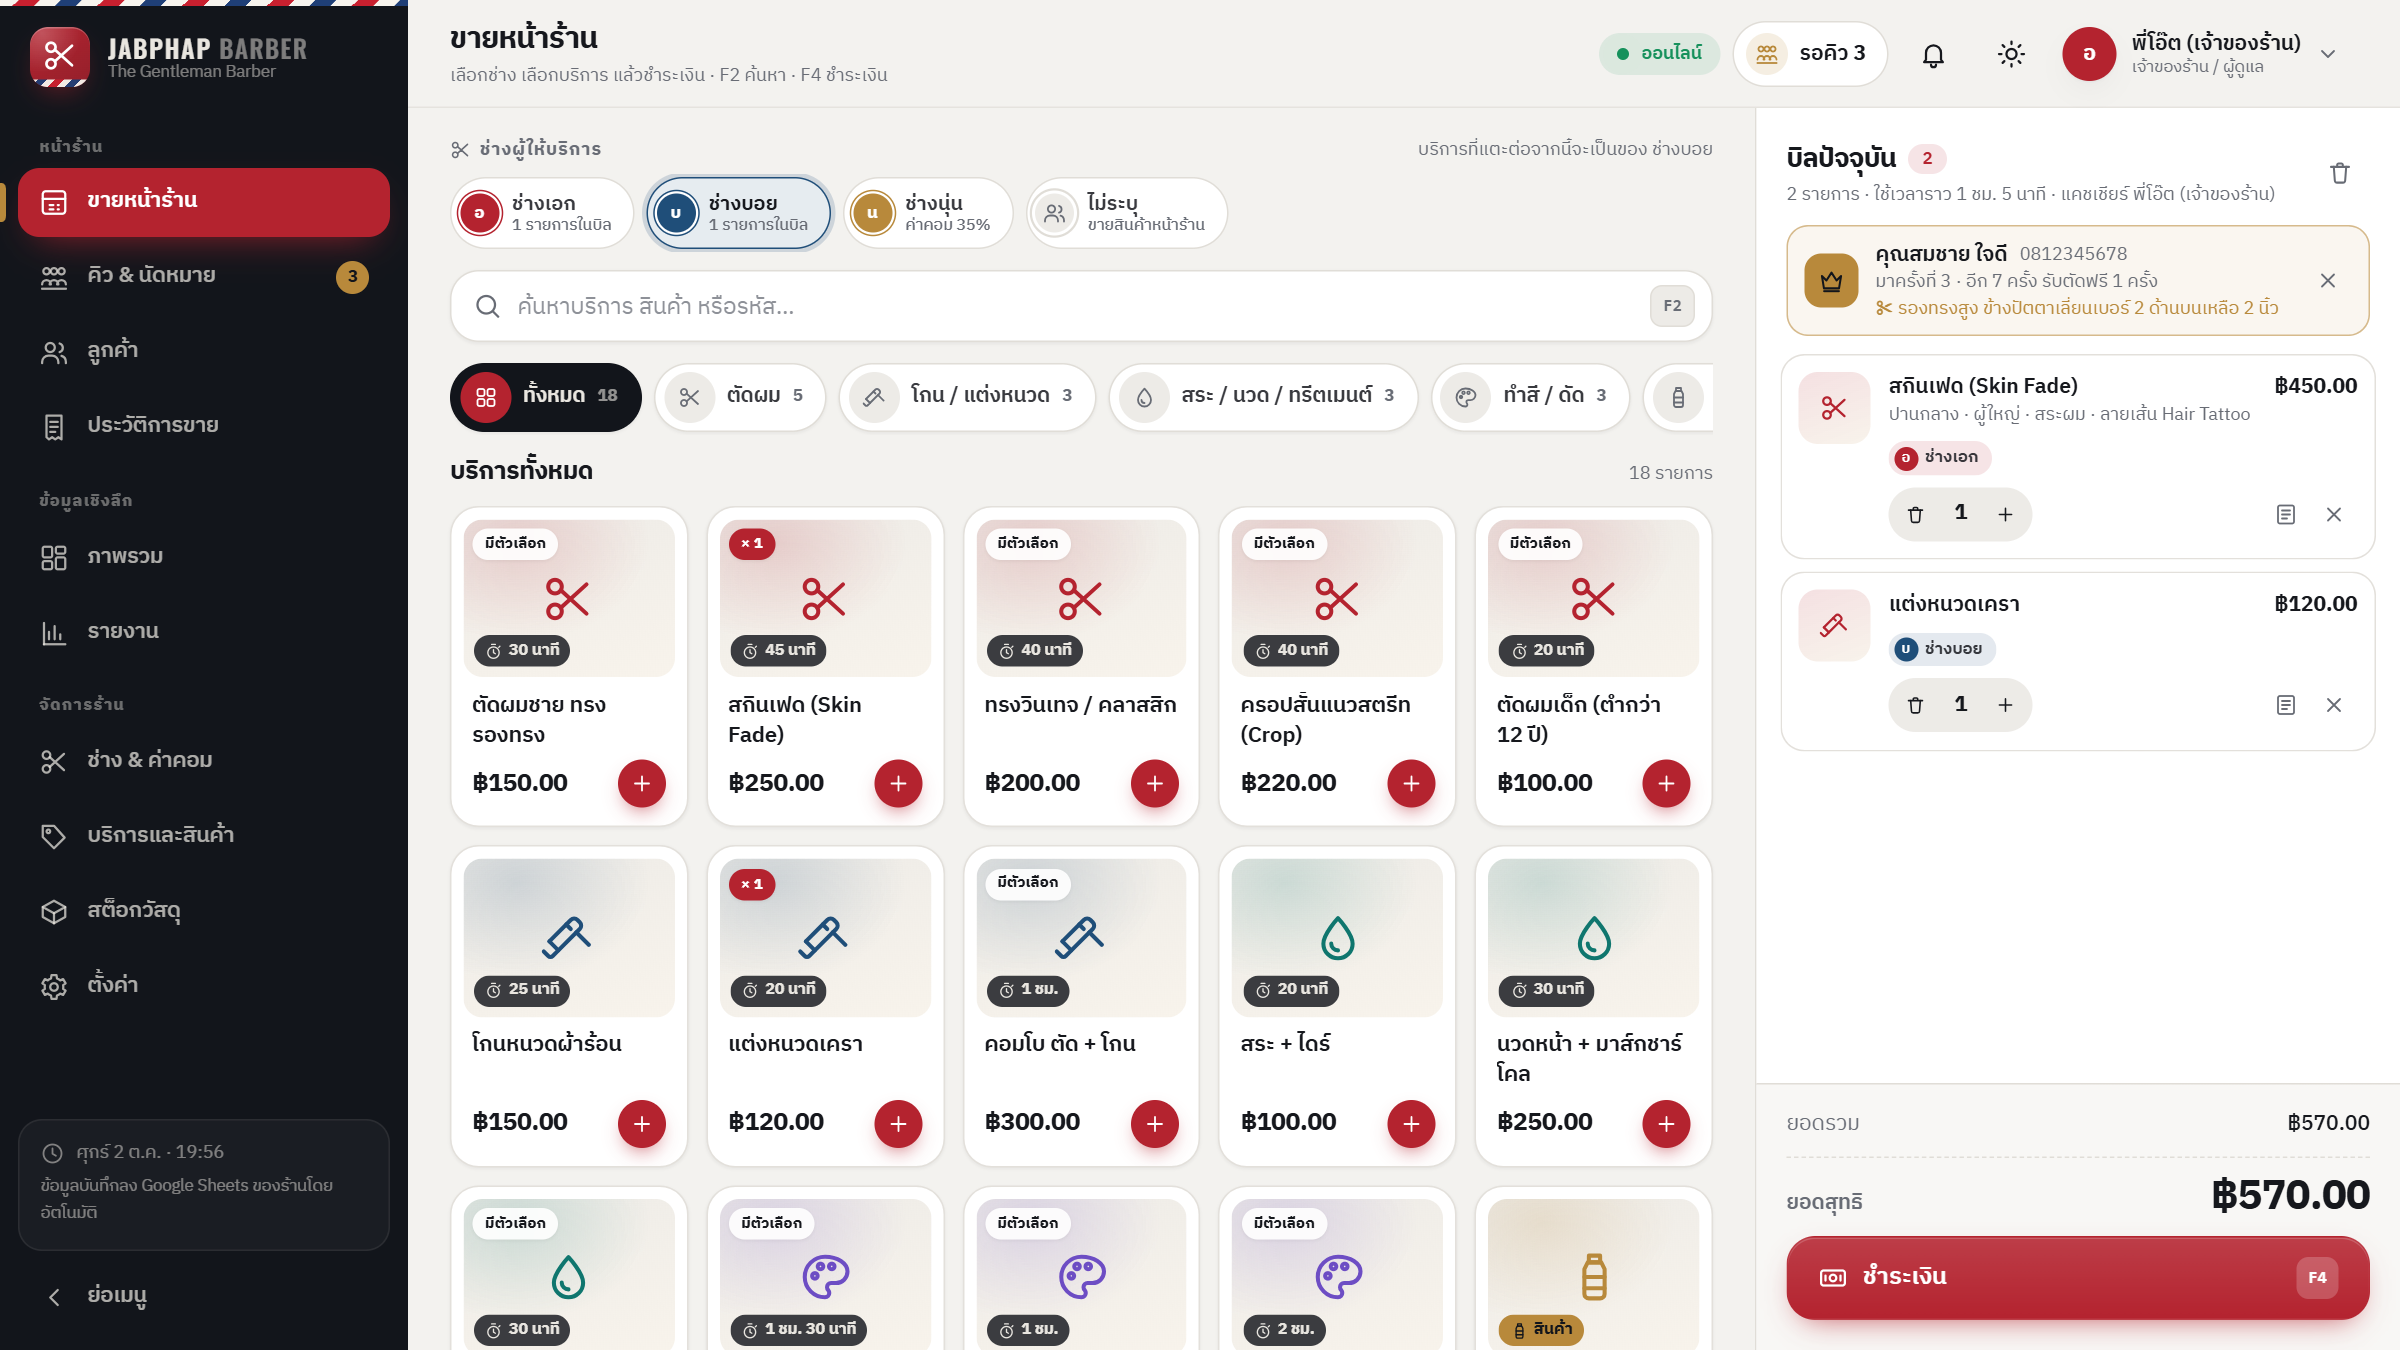Screen dimensions: 2400x1350
Task: Add คอมโบ ตัด + โกน with the plus button
Action: coord(1155,1124)
